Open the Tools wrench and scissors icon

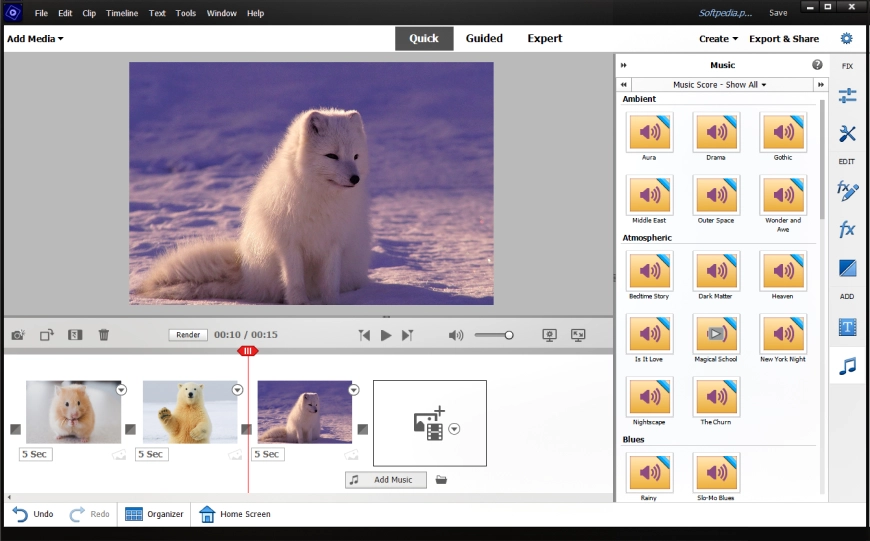pyautogui.click(x=847, y=133)
